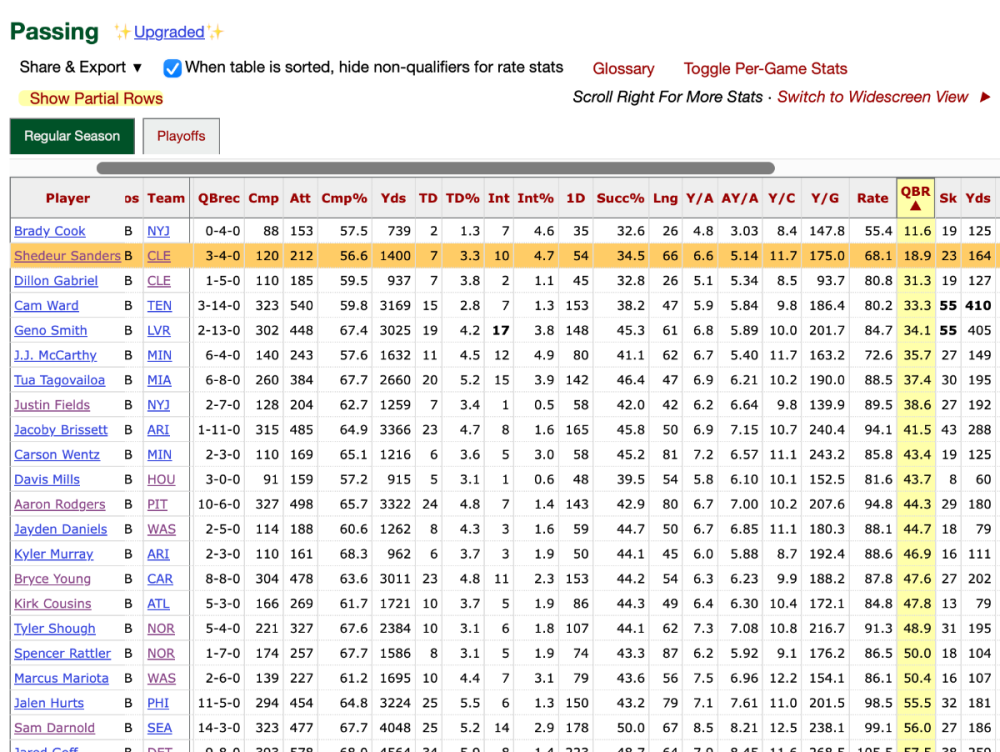
Task: Click the red sort arrow under QBR header
Action: coord(915,207)
